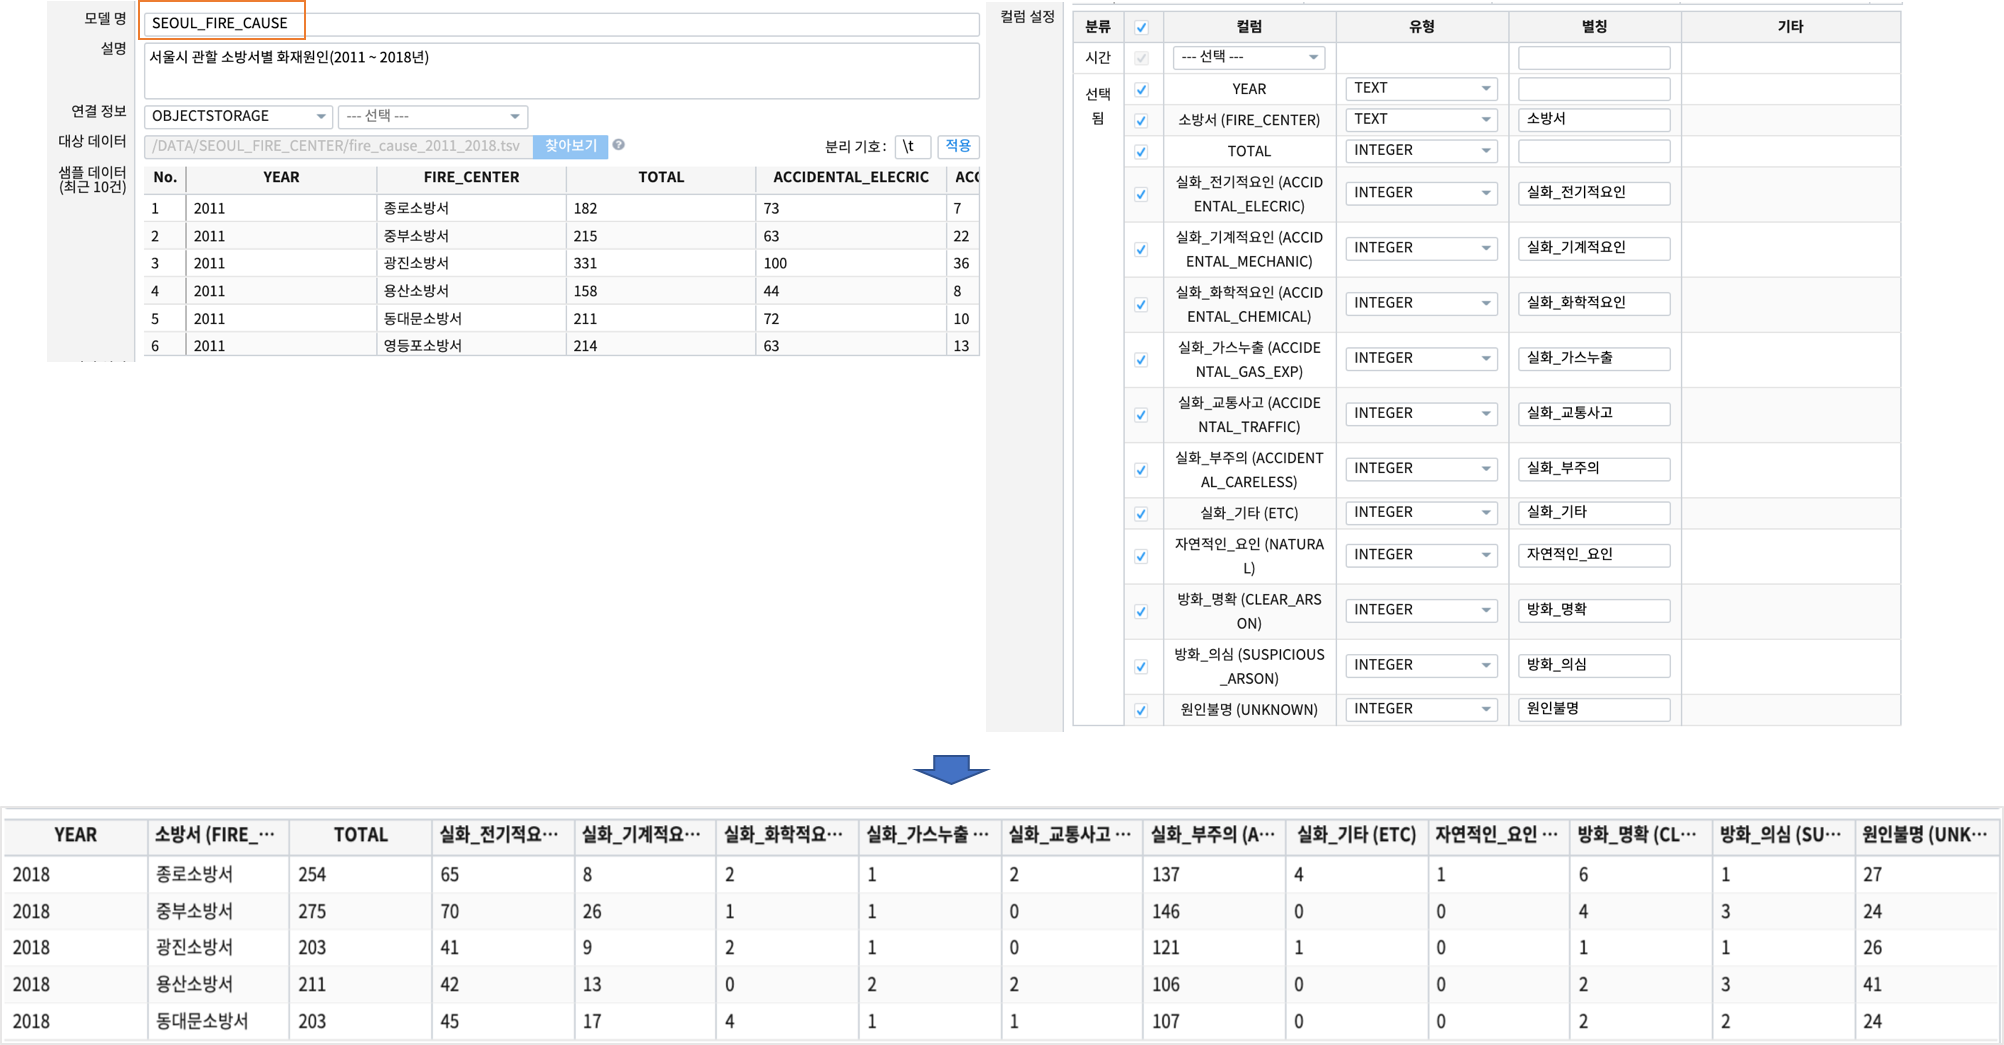Click the 모델 명 SEOUL_FIRE_CAUSE field
The width and height of the screenshot is (2004, 1045).
(x=561, y=23)
